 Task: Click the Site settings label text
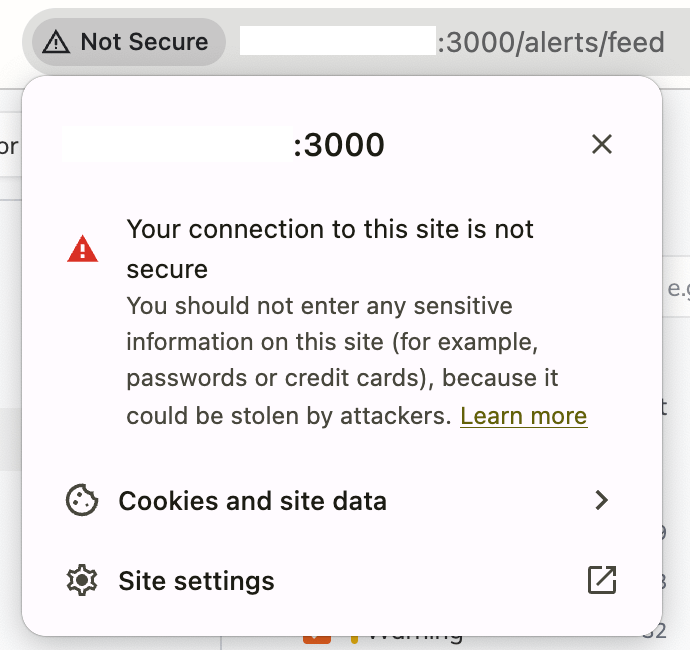click(x=196, y=581)
